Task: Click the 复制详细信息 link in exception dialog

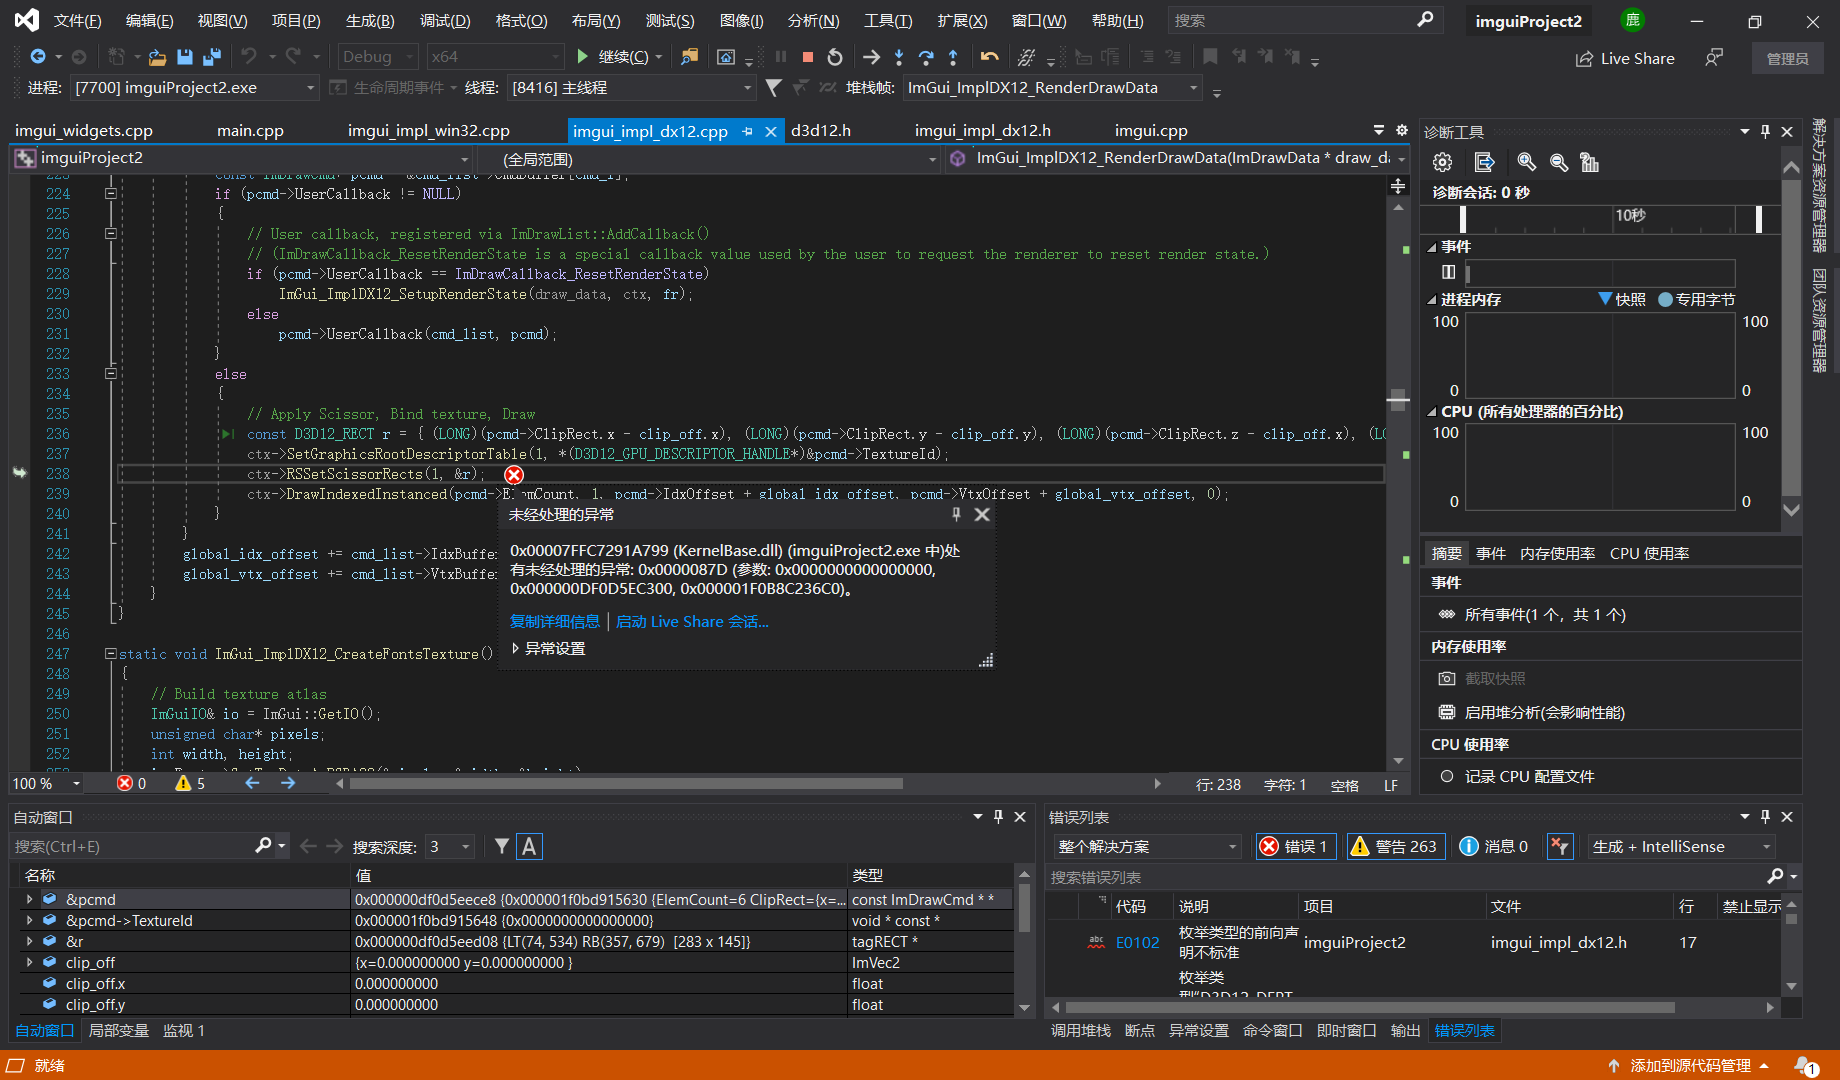Action: (554, 621)
